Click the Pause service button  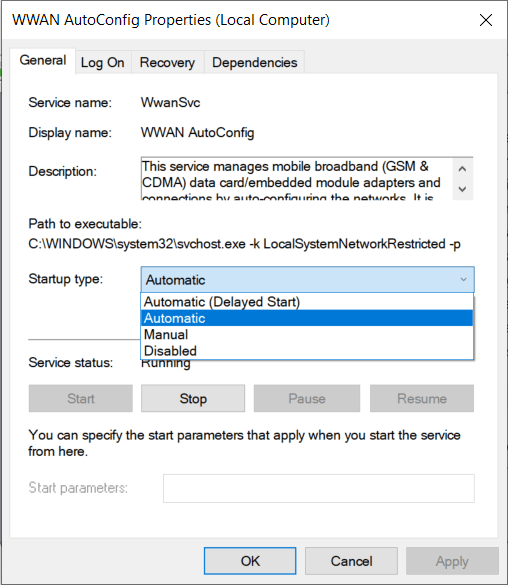(x=307, y=398)
